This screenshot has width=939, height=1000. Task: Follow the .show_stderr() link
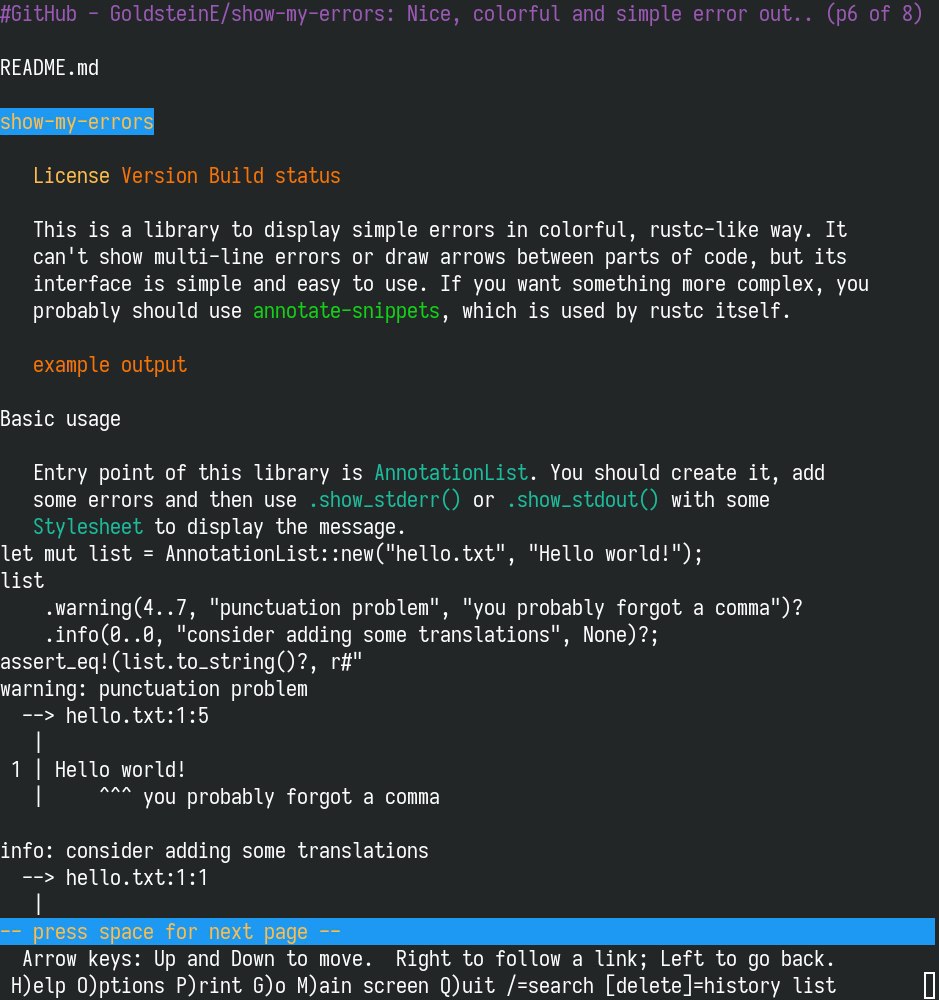pos(385,499)
